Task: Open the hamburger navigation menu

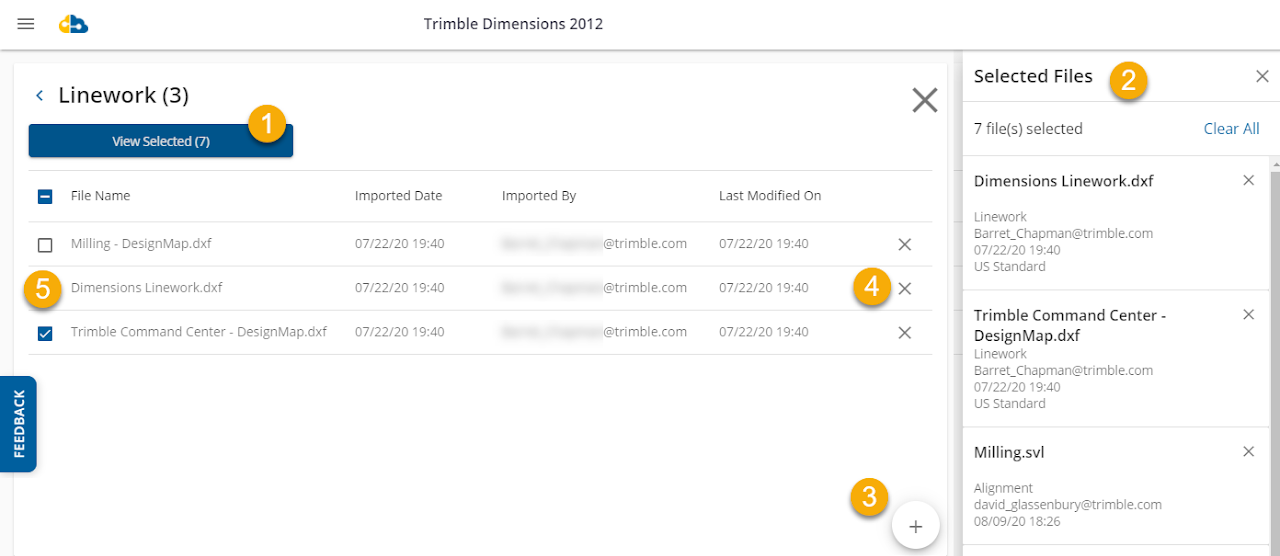Action: (26, 24)
